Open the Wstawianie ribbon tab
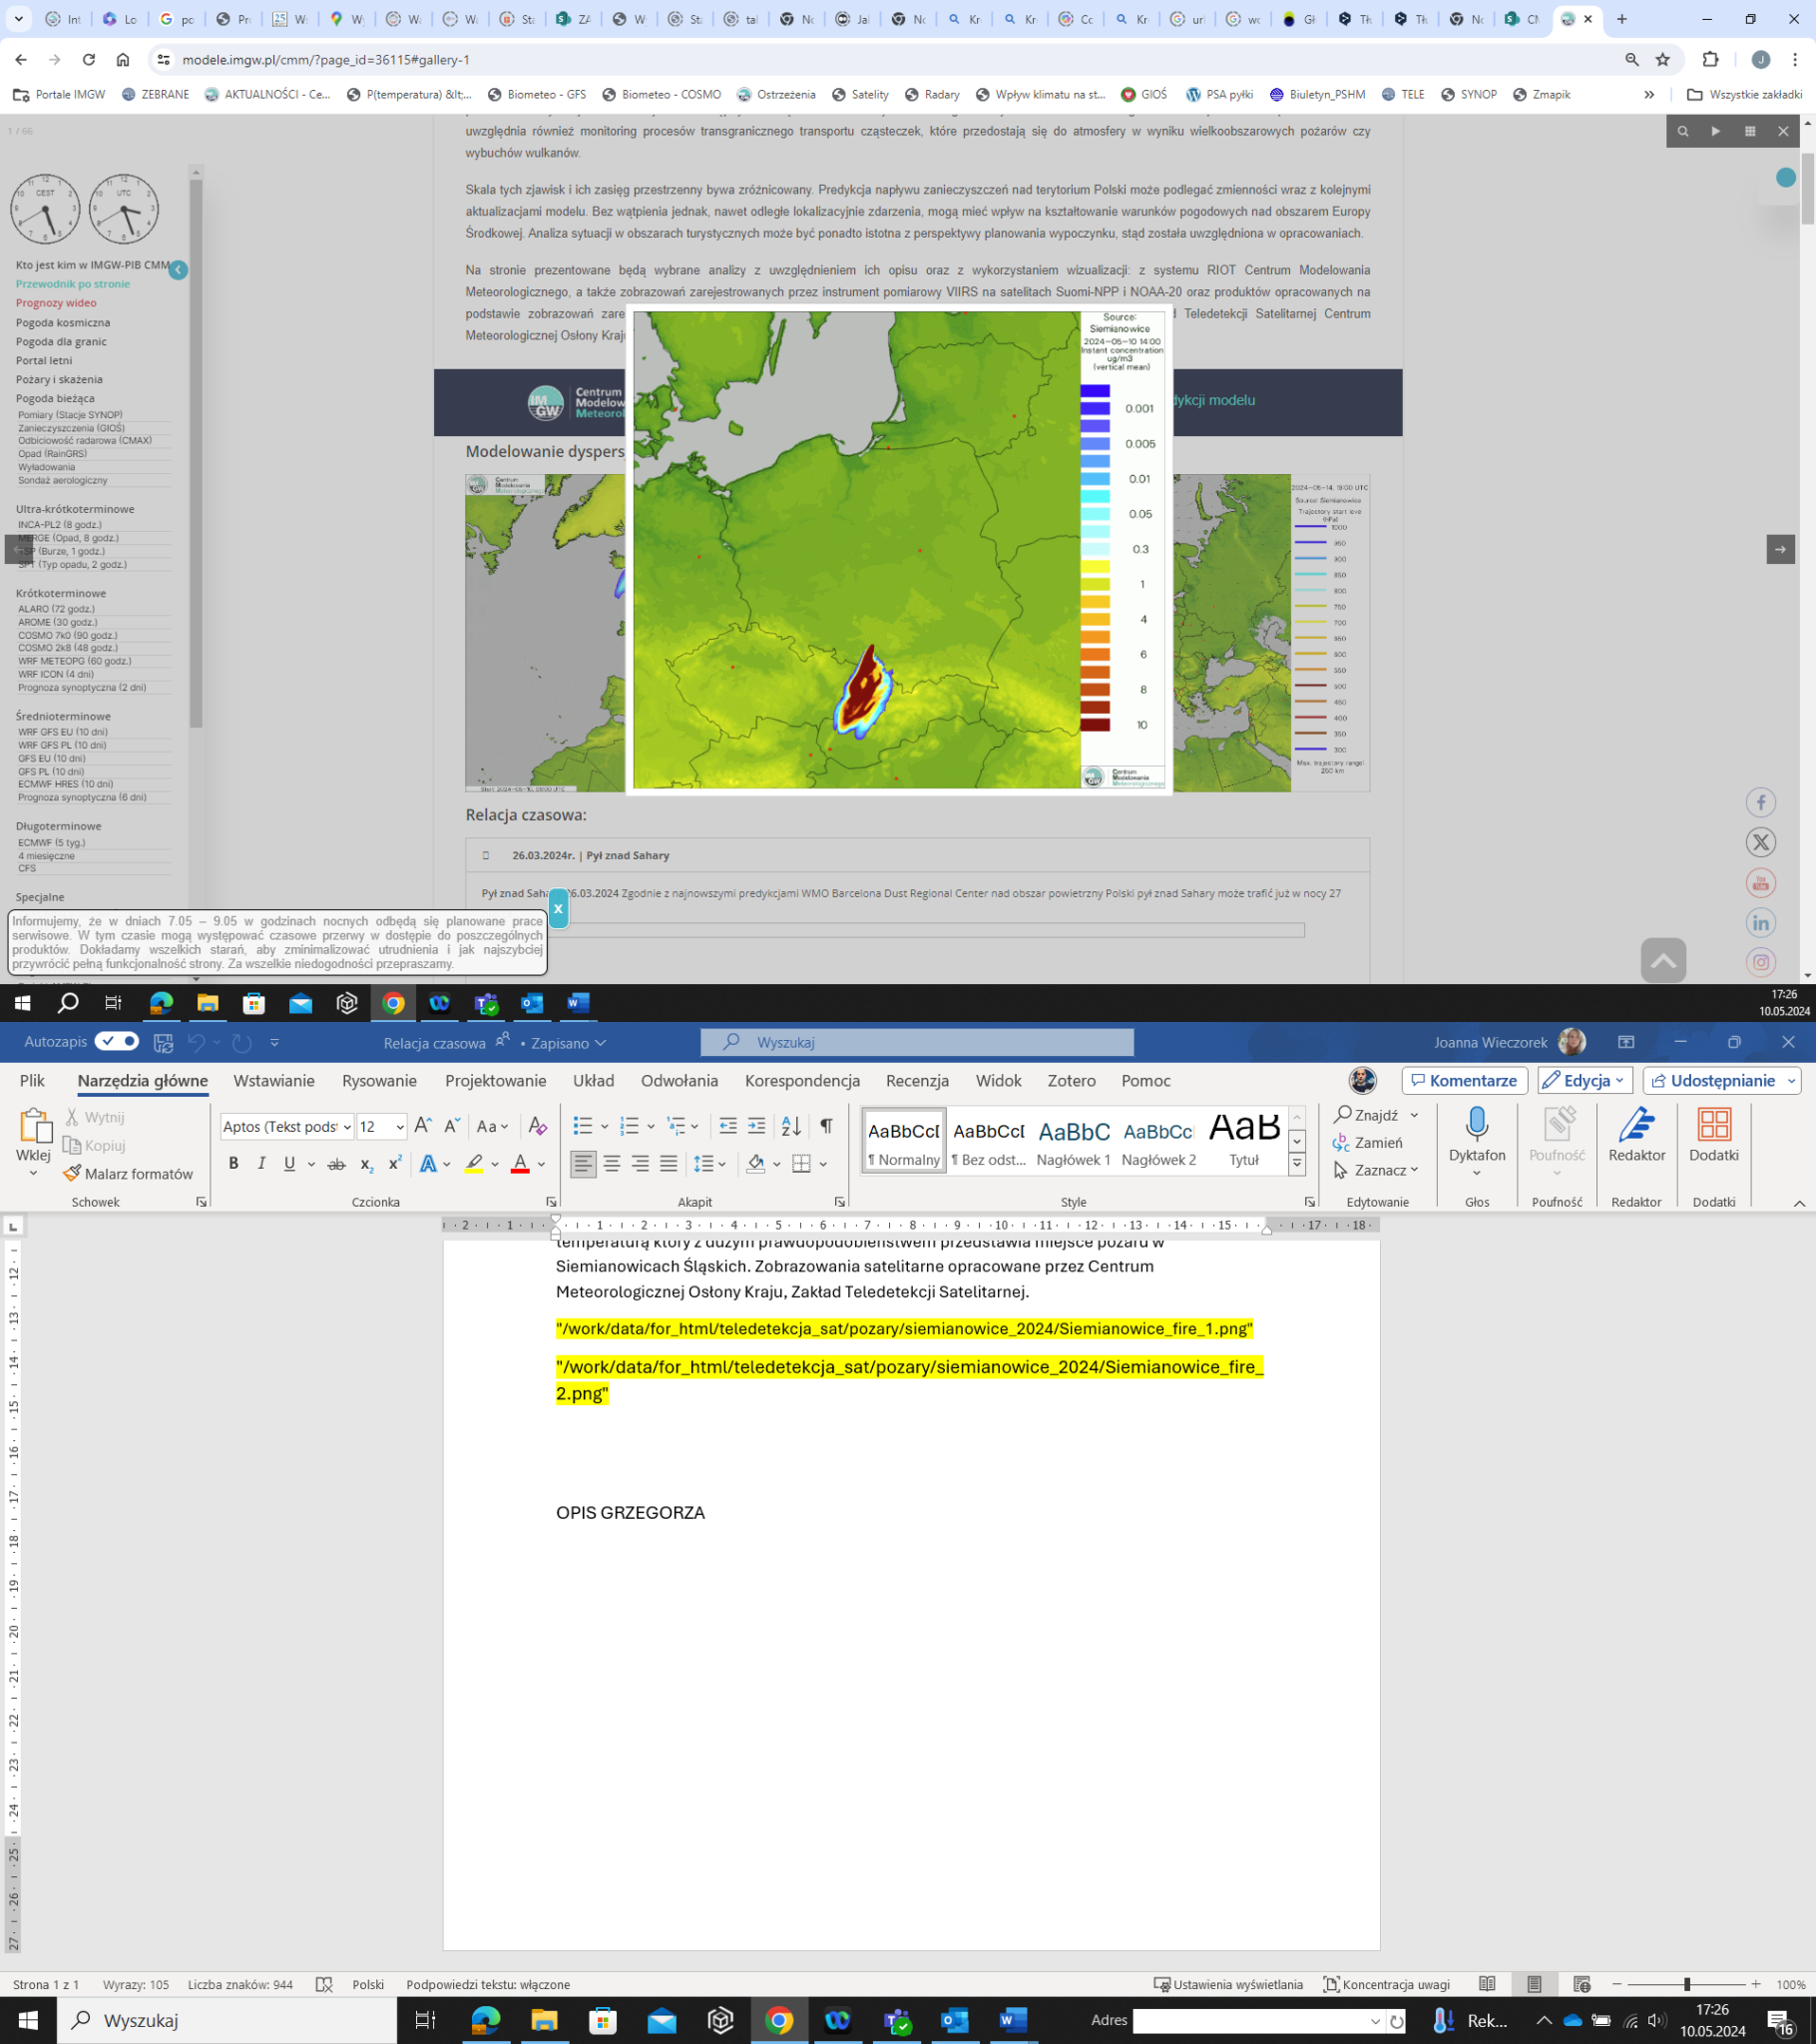Image resolution: width=1816 pixels, height=2044 pixels. point(274,1080)
